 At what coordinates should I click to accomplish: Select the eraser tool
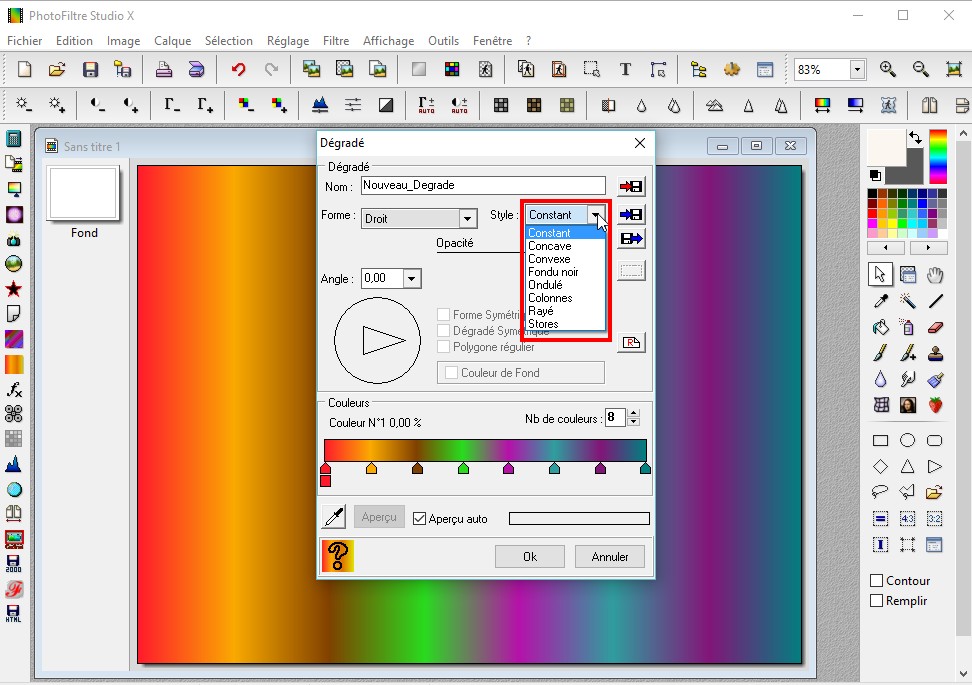coord(935,327)
